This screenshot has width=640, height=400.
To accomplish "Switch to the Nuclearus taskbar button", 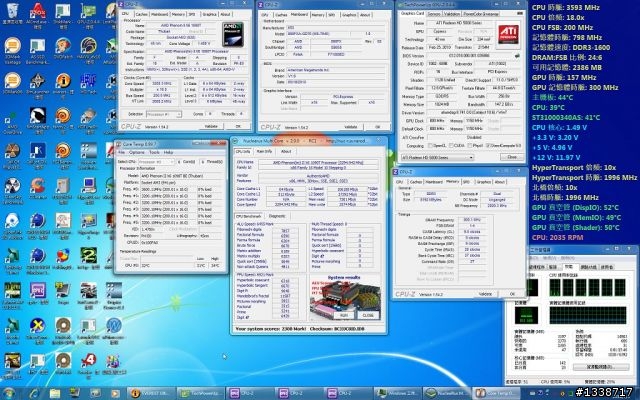I will point(447,393).
